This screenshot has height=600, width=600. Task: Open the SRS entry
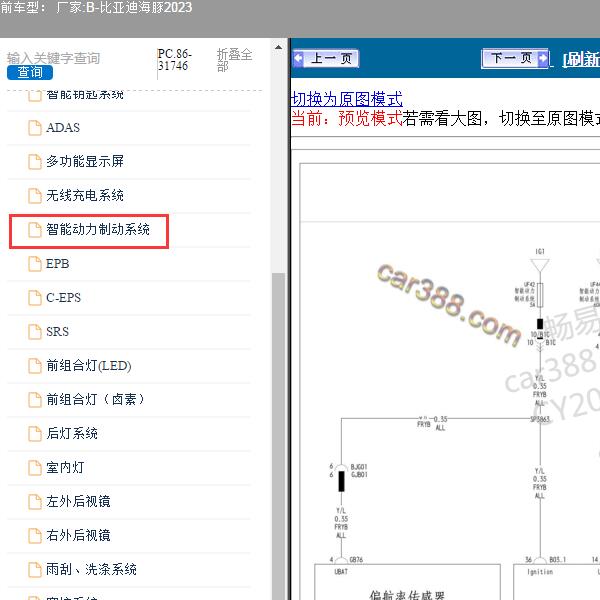coord(57,332)
